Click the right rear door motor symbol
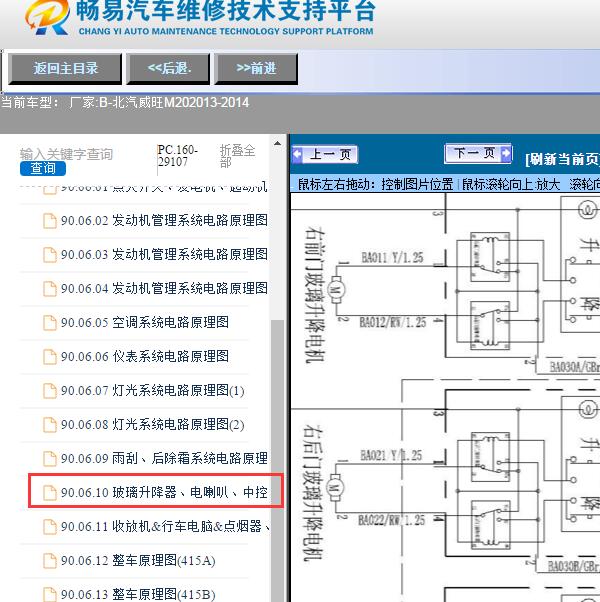 click(335, 488)
